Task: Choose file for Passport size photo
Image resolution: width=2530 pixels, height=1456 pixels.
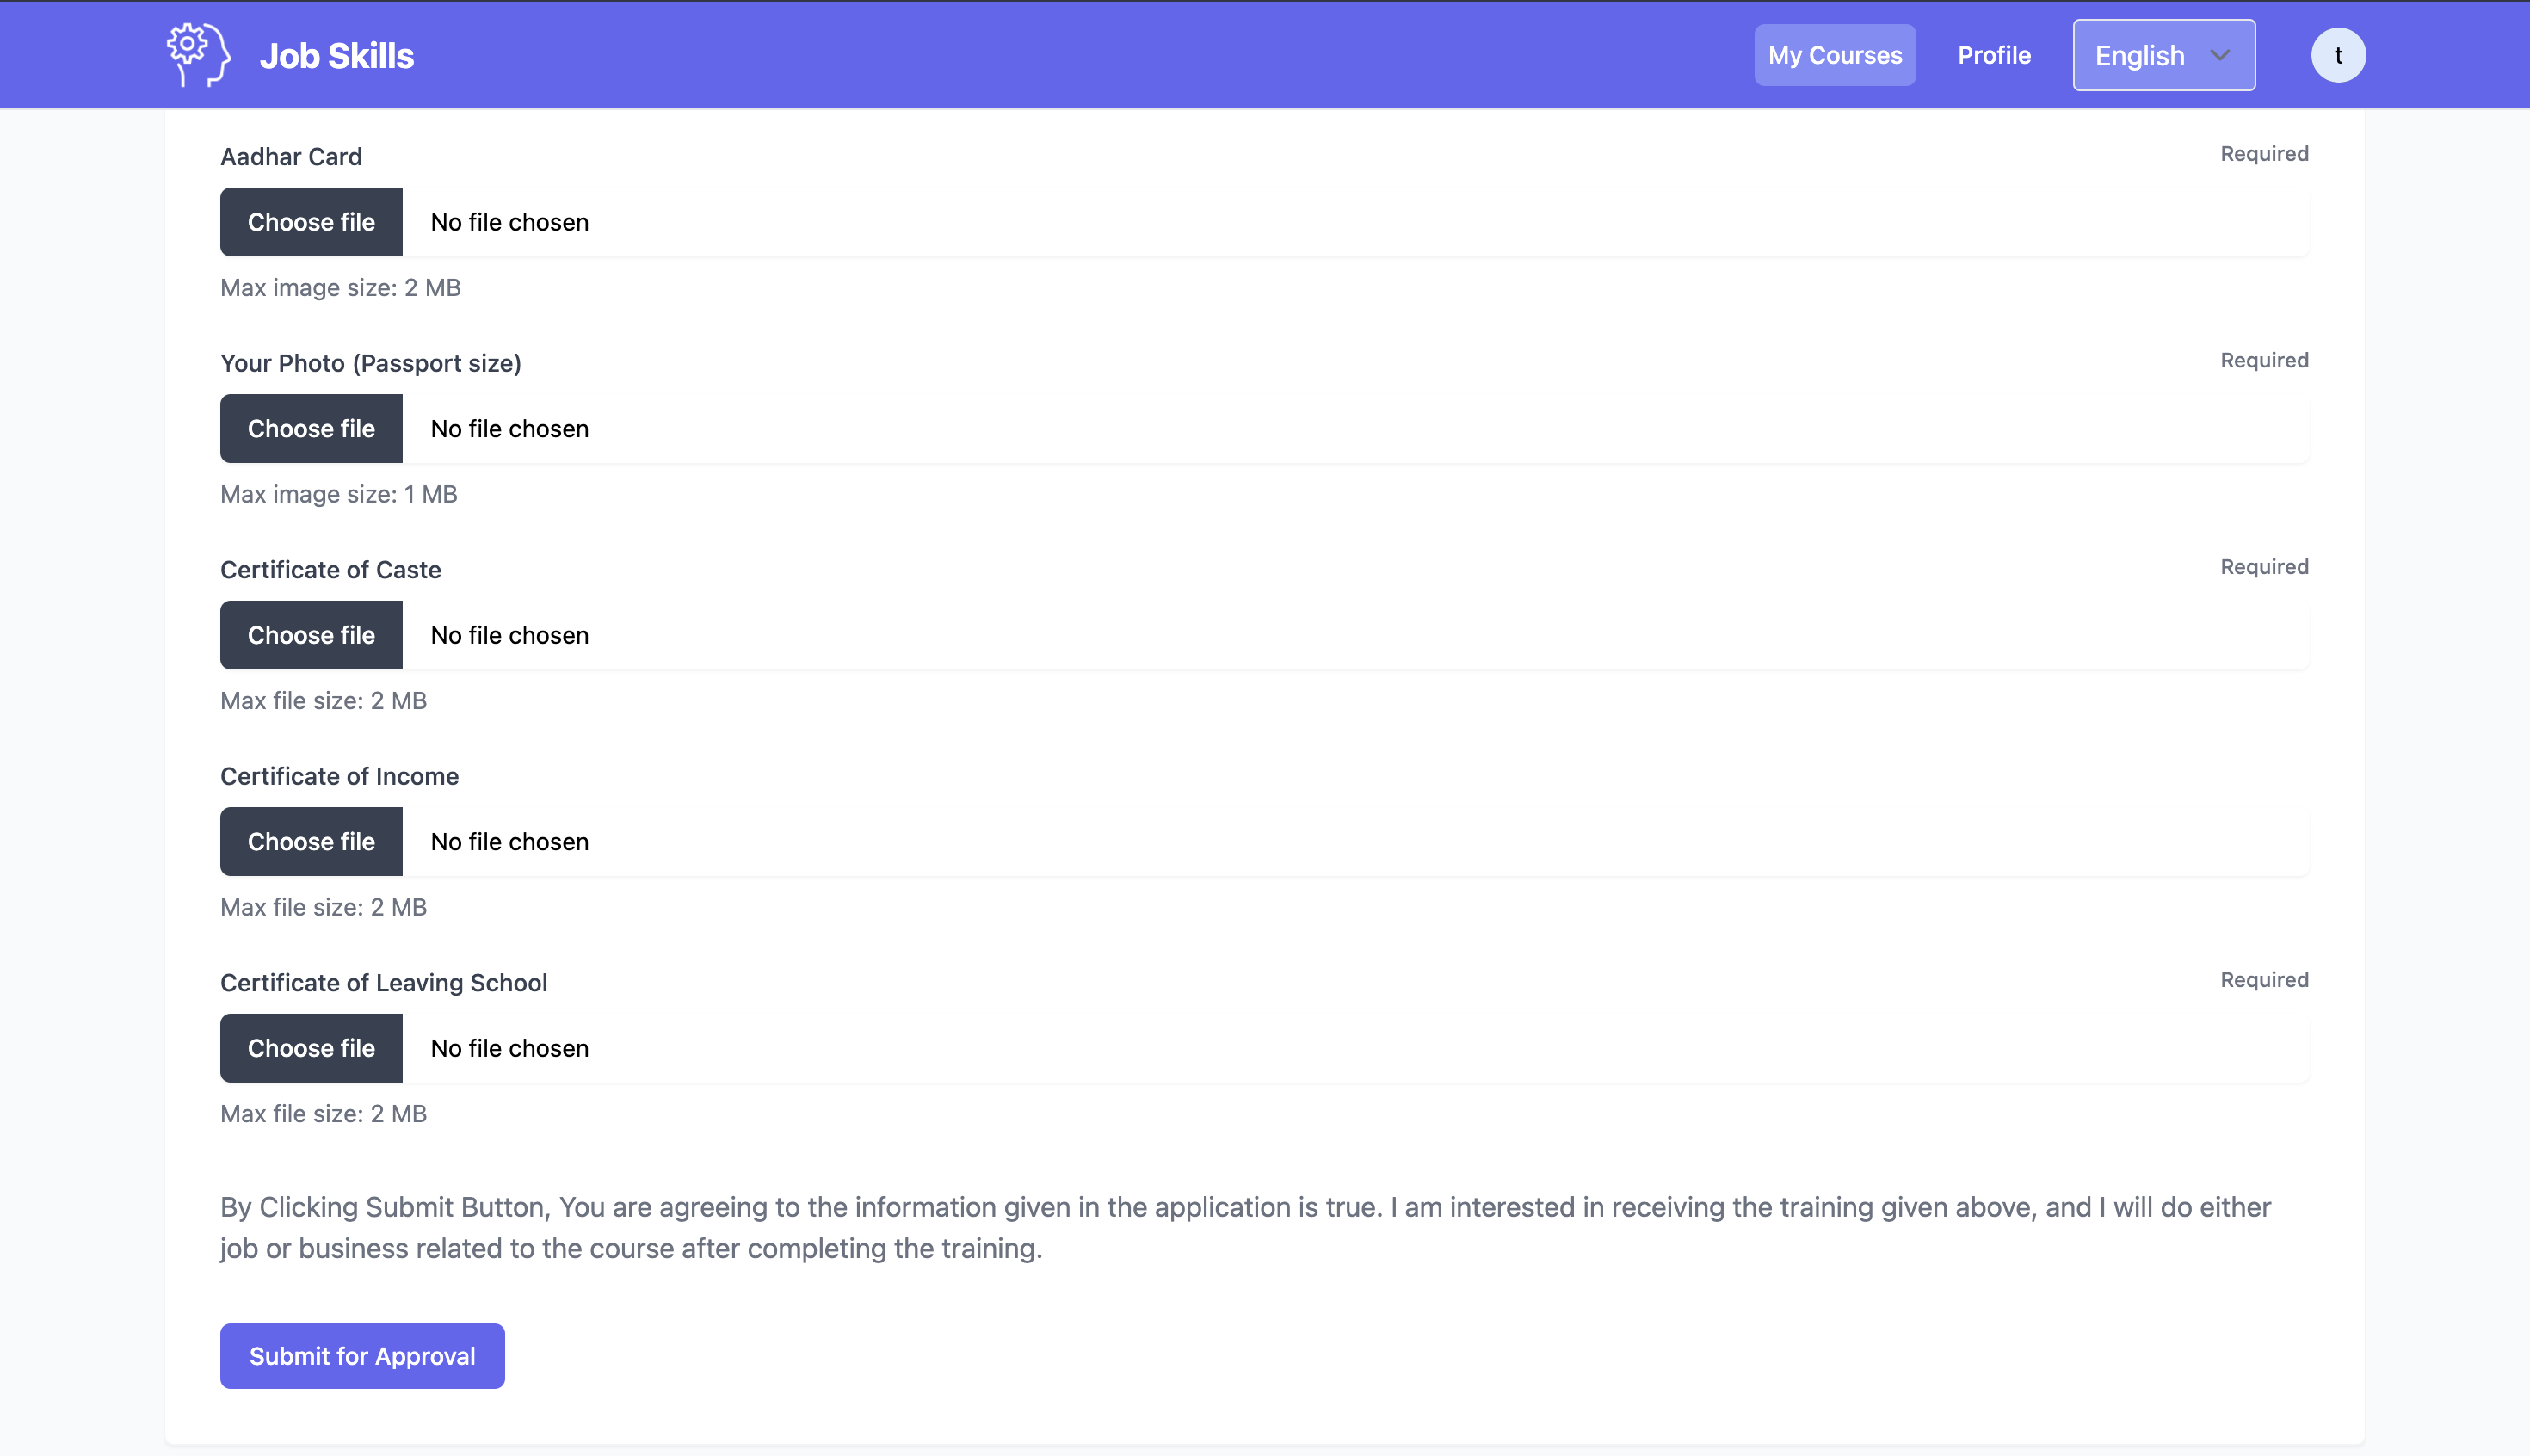Action: (311, 428)
